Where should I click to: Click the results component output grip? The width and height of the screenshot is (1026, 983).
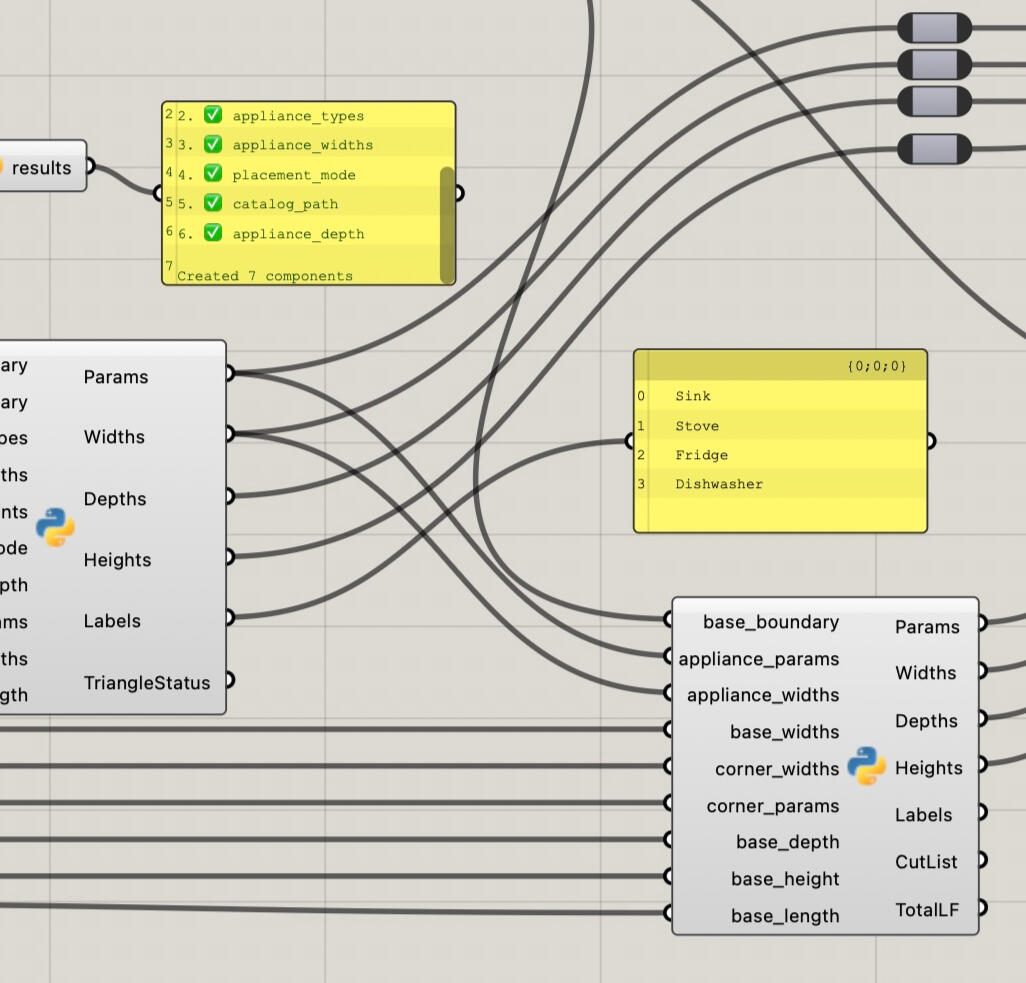click(90, 167)
